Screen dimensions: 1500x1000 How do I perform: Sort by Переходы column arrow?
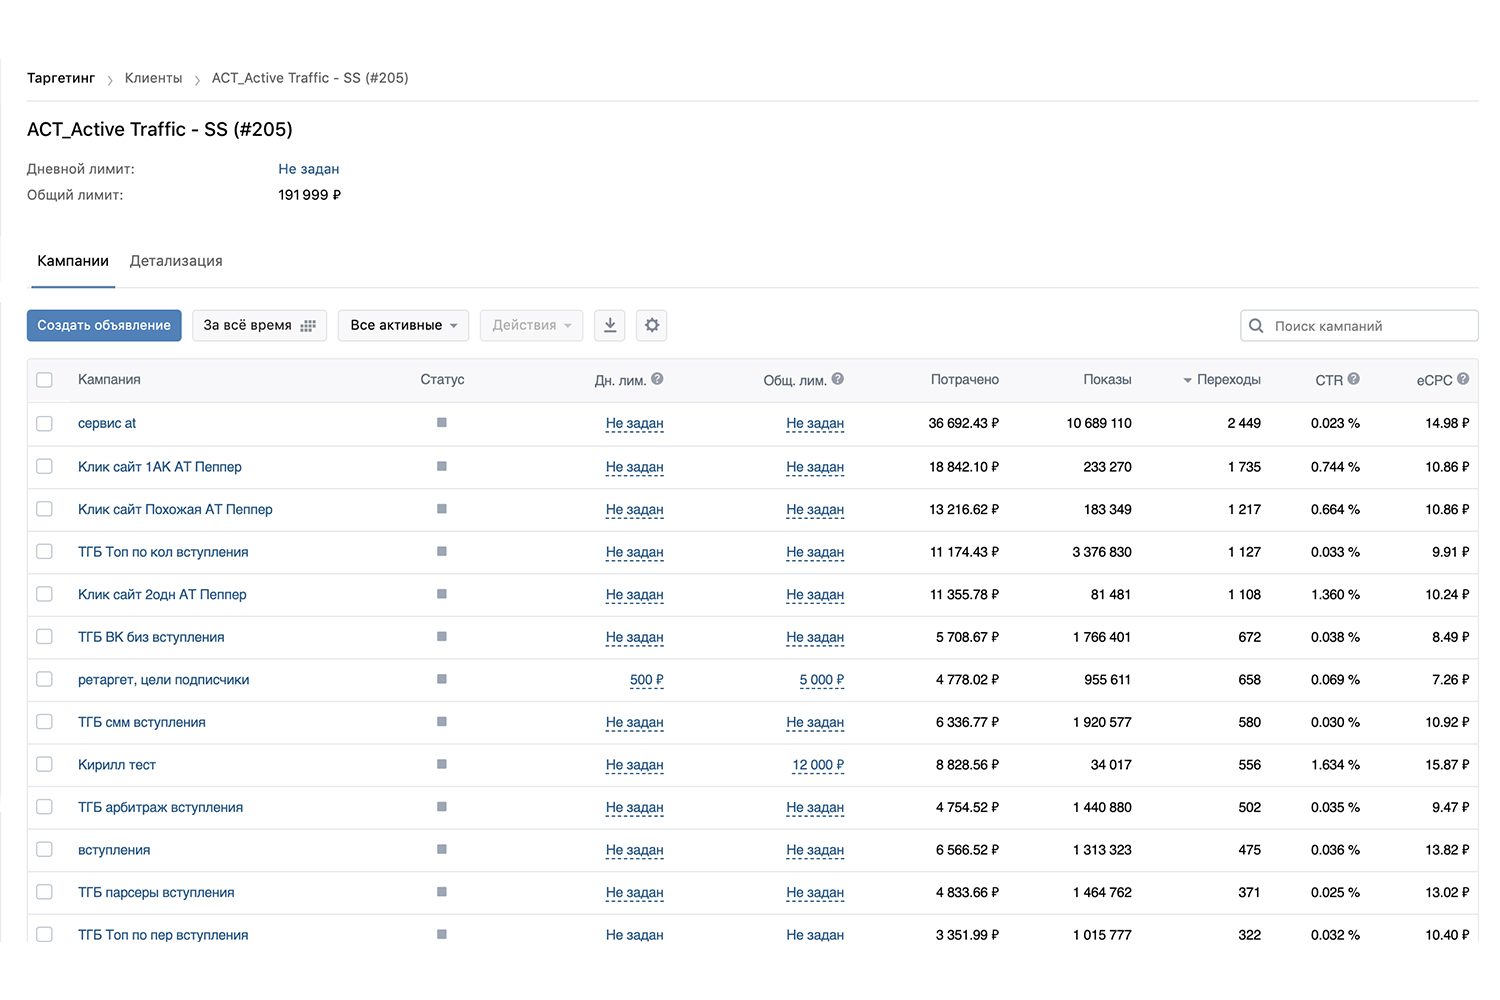(x=1187, y=380)
